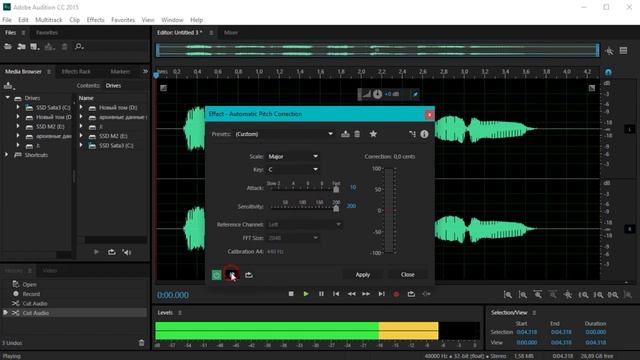Viewport: 640px width, 360px height.
Task: Close the effect dialog with red X
Action: click(429, 115)
